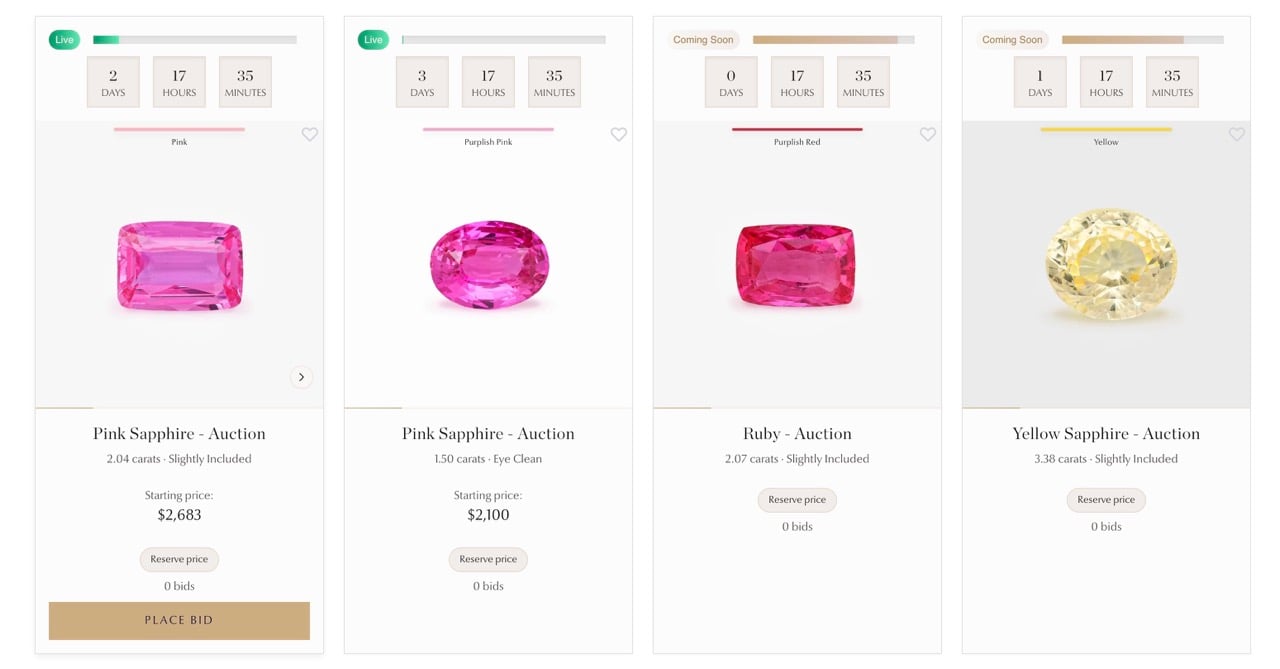1280x669 pixels.
Task: Click the Purplish Red color bar
Action: [x=797, y=129]
